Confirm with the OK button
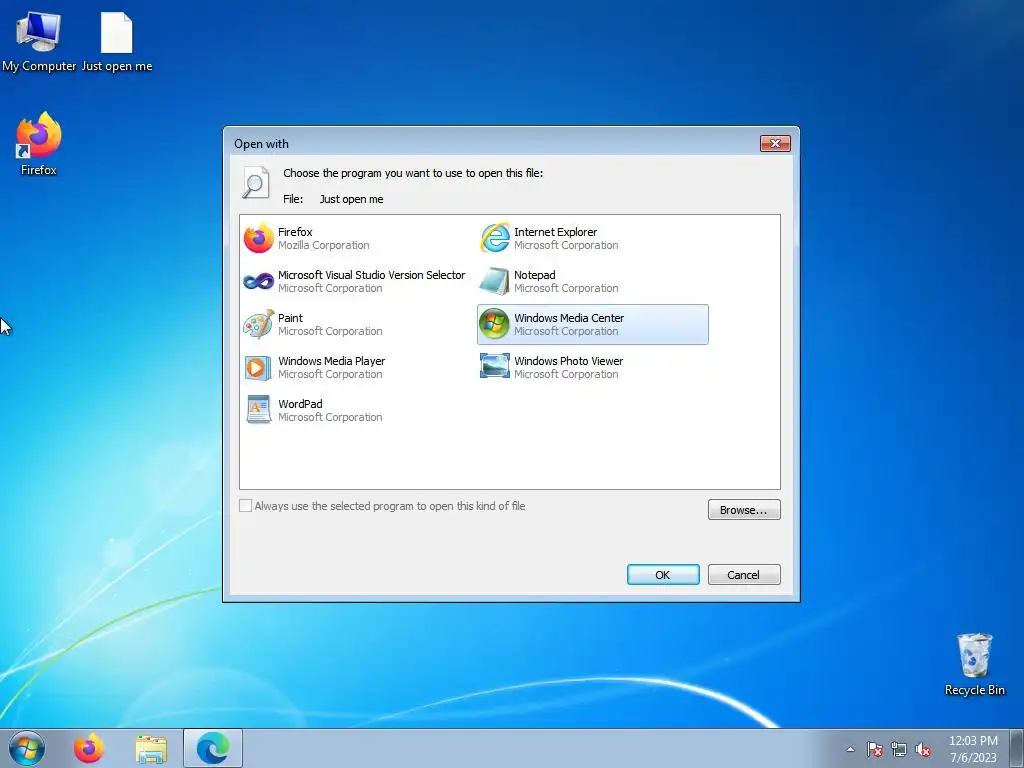The width and height of the screenshot is (1024, 768). [663, 575]
